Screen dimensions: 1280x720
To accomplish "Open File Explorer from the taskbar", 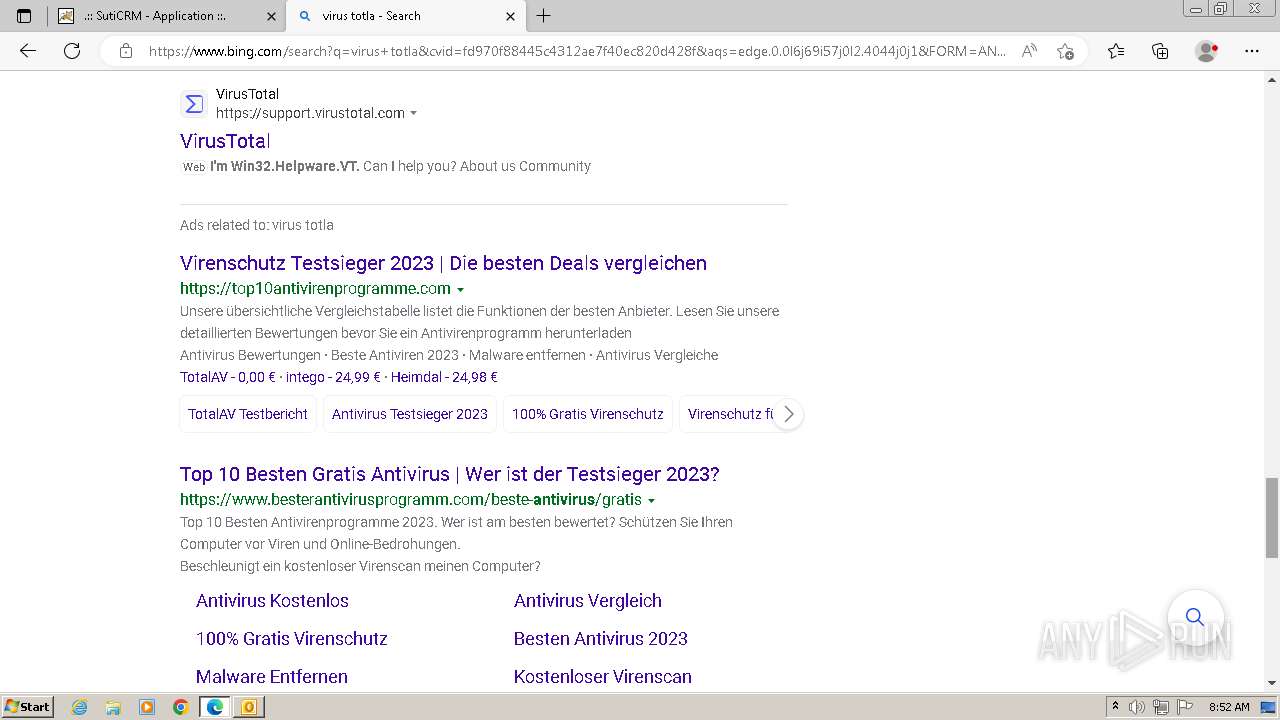I will pos(113,707).
